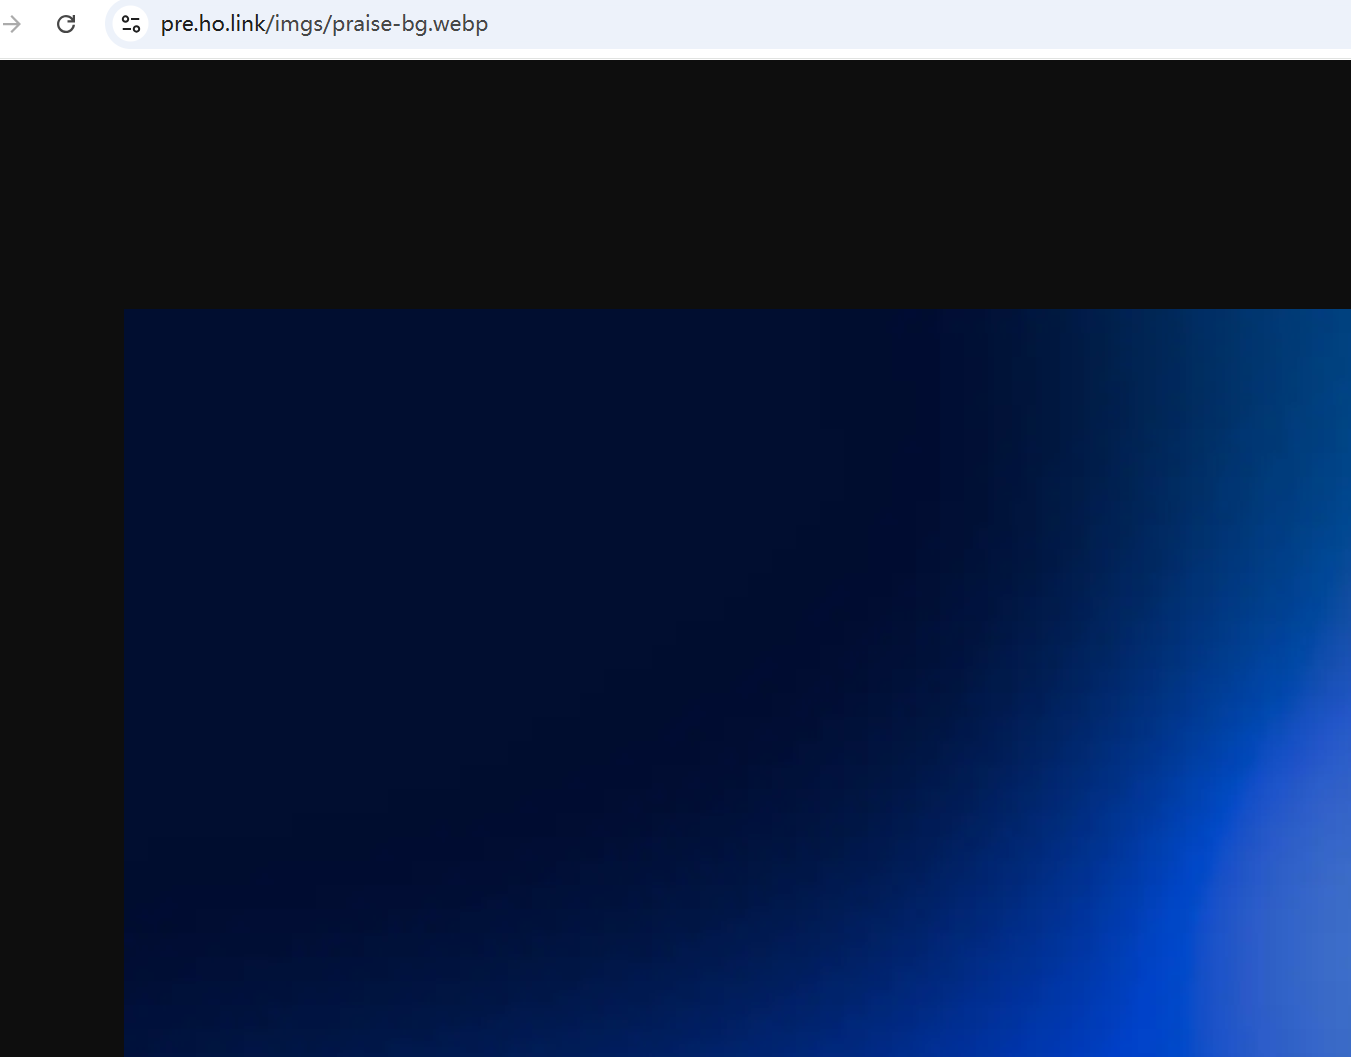Click the address bar URL pre.ho.link/imgs/praise-bg.webp
This screenshot has height=1057, width=1351.
click(324, 24)
